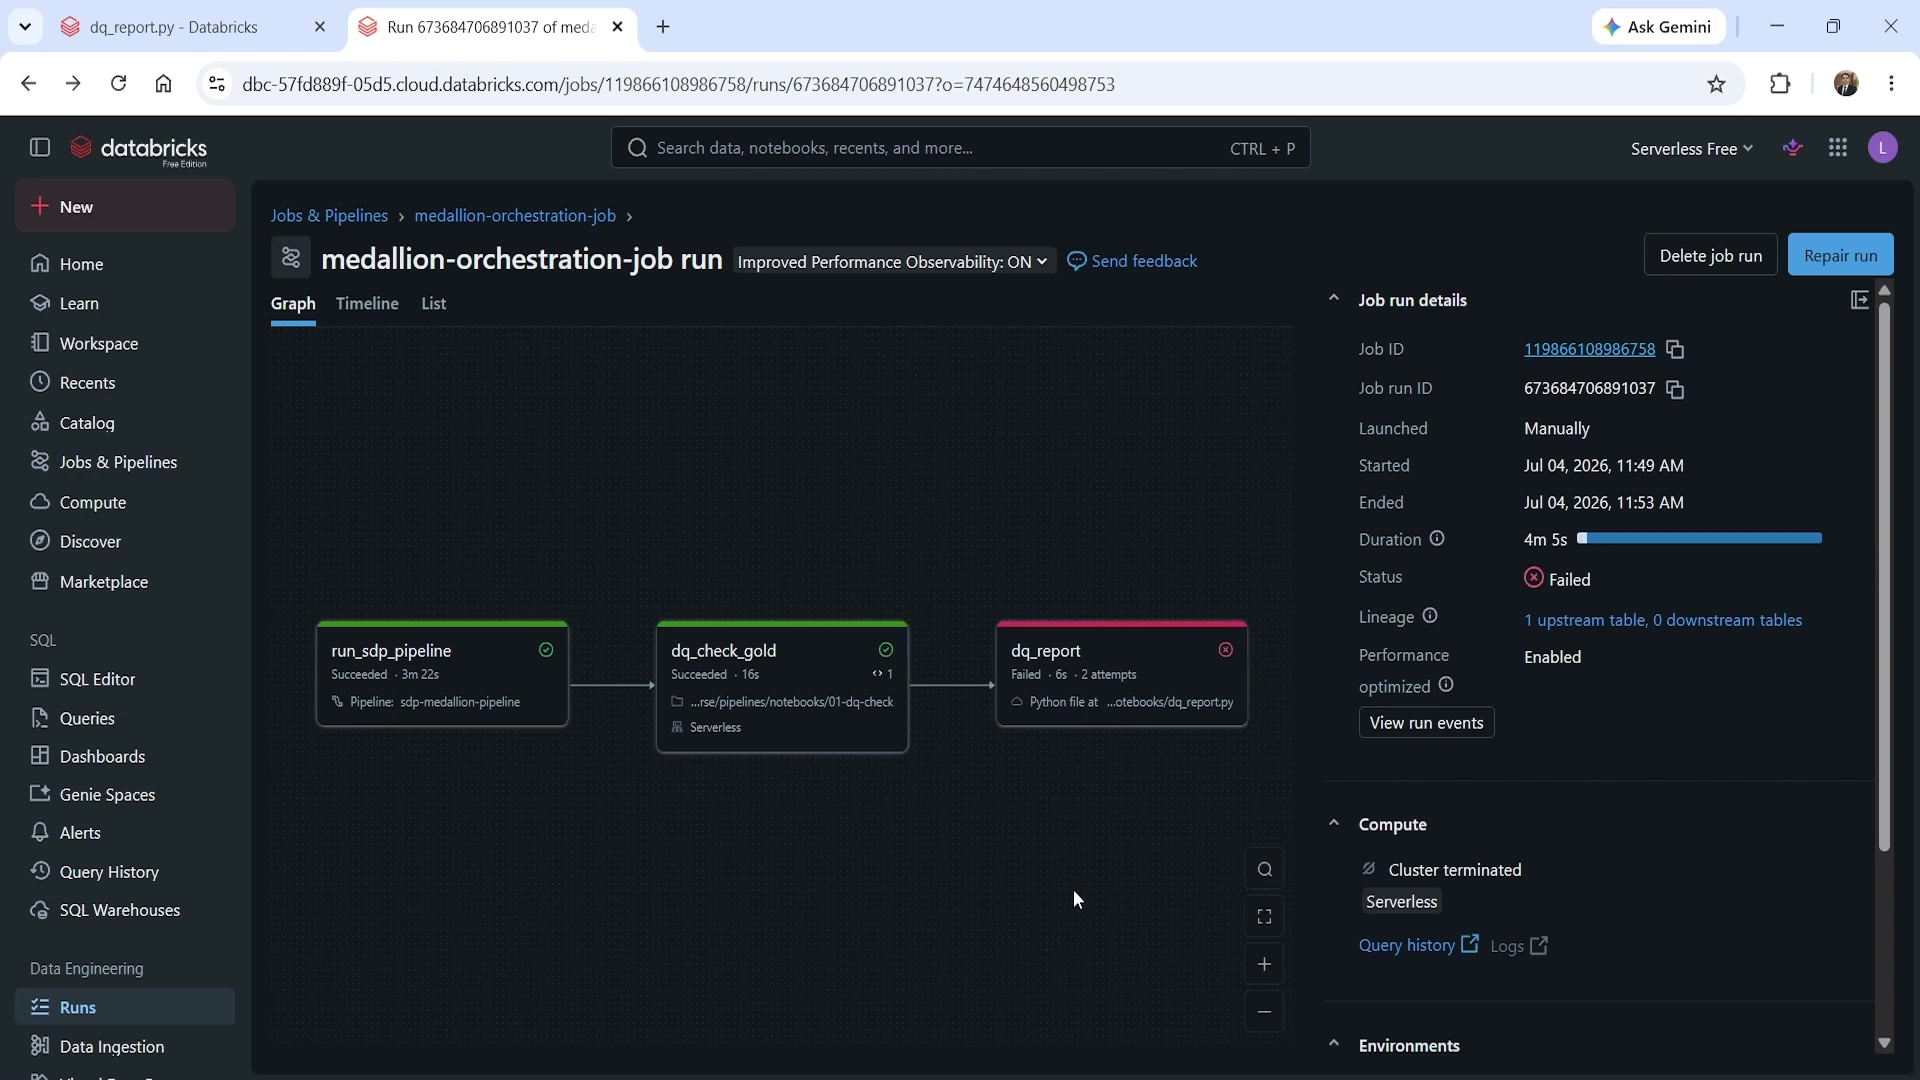Bookmark this page with star icon
Image resolution: width=1920 pixels, height=1080 pixels.
1717,84
